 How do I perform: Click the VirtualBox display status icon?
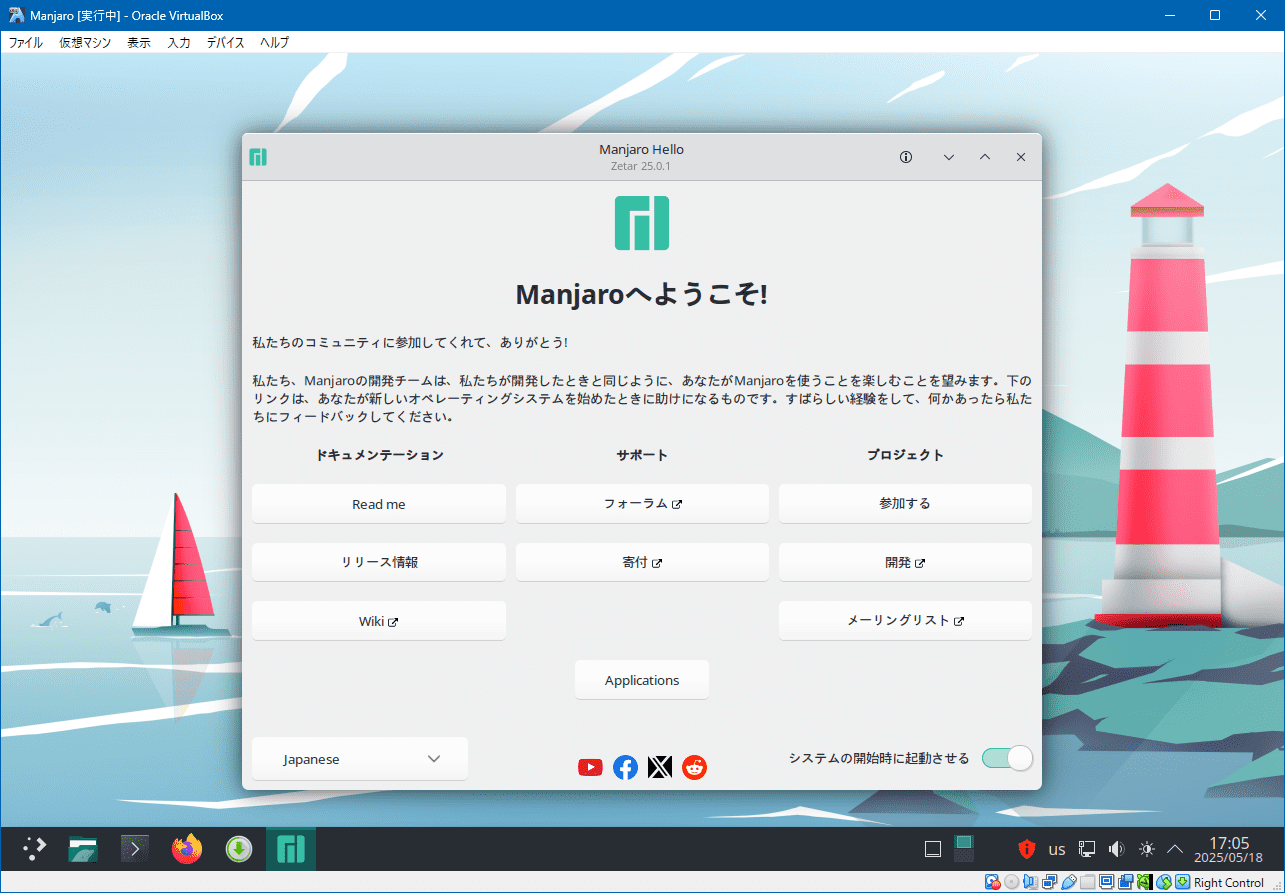[x=1107, y=882]
